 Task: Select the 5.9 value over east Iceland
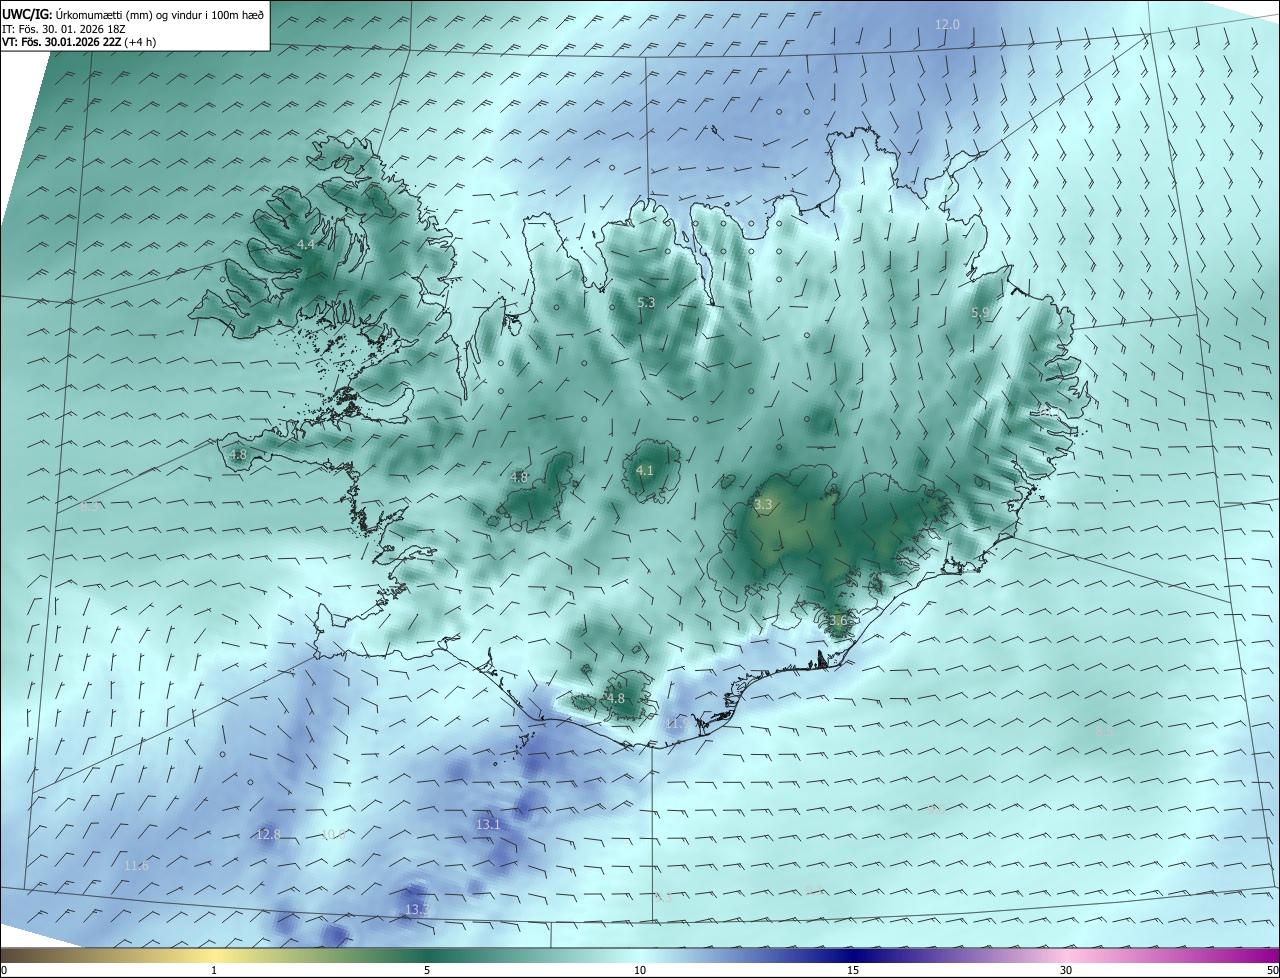pyautogui.click(x=980, y=313)
